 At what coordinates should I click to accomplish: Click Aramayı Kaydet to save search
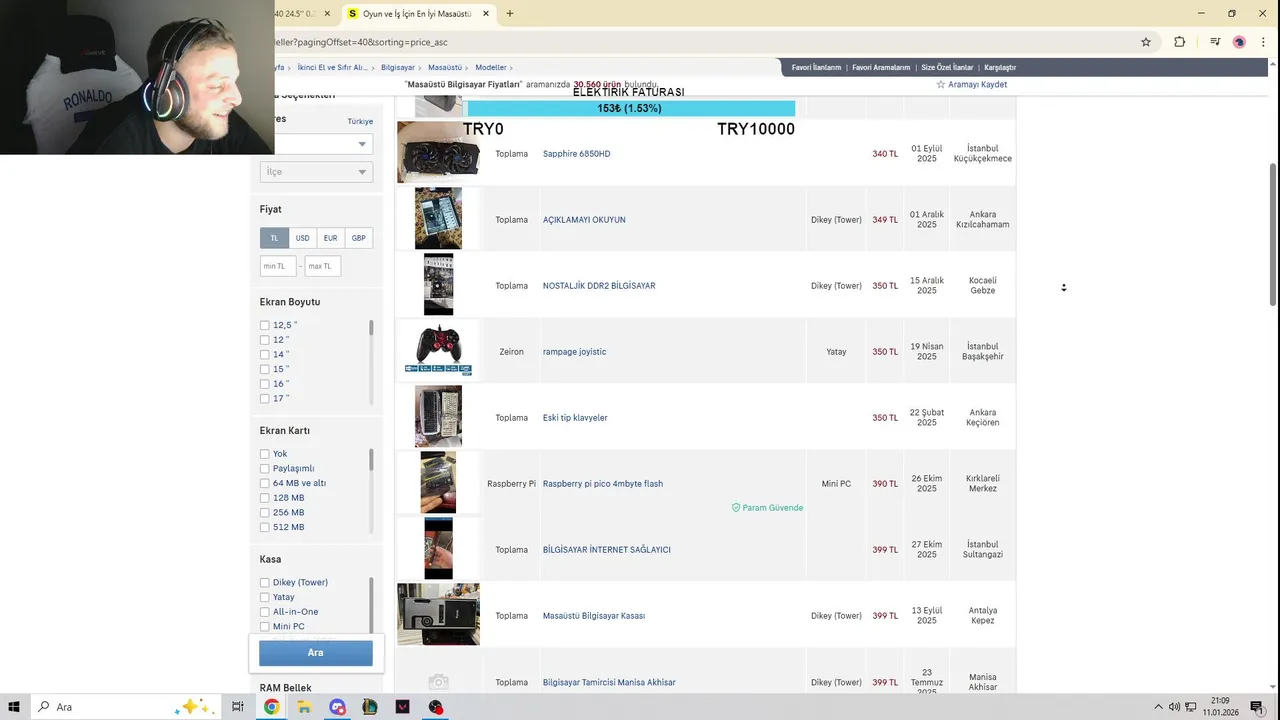(x=977, y=85)
